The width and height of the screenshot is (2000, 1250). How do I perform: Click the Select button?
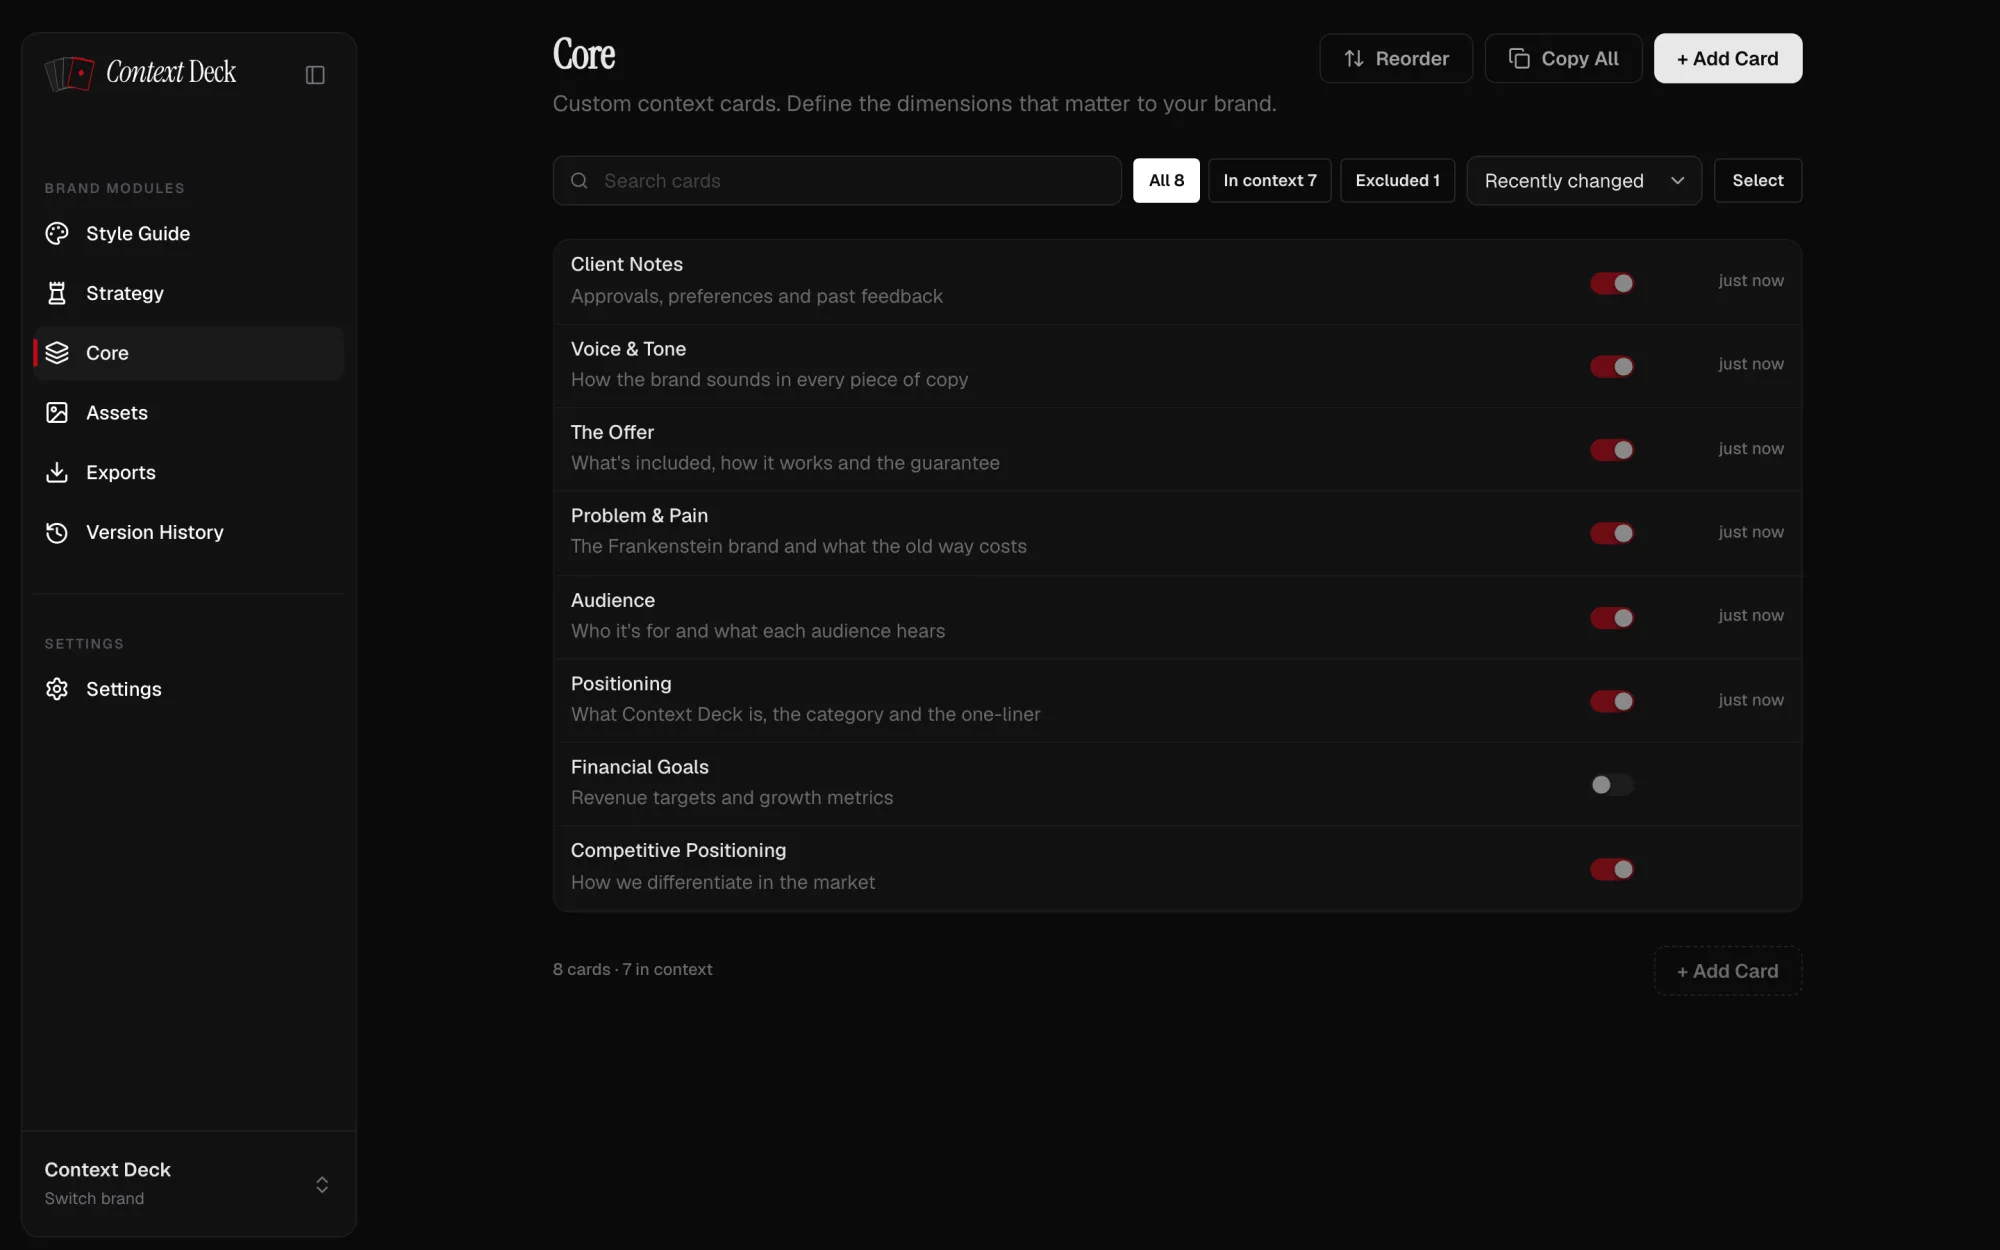1758,181
